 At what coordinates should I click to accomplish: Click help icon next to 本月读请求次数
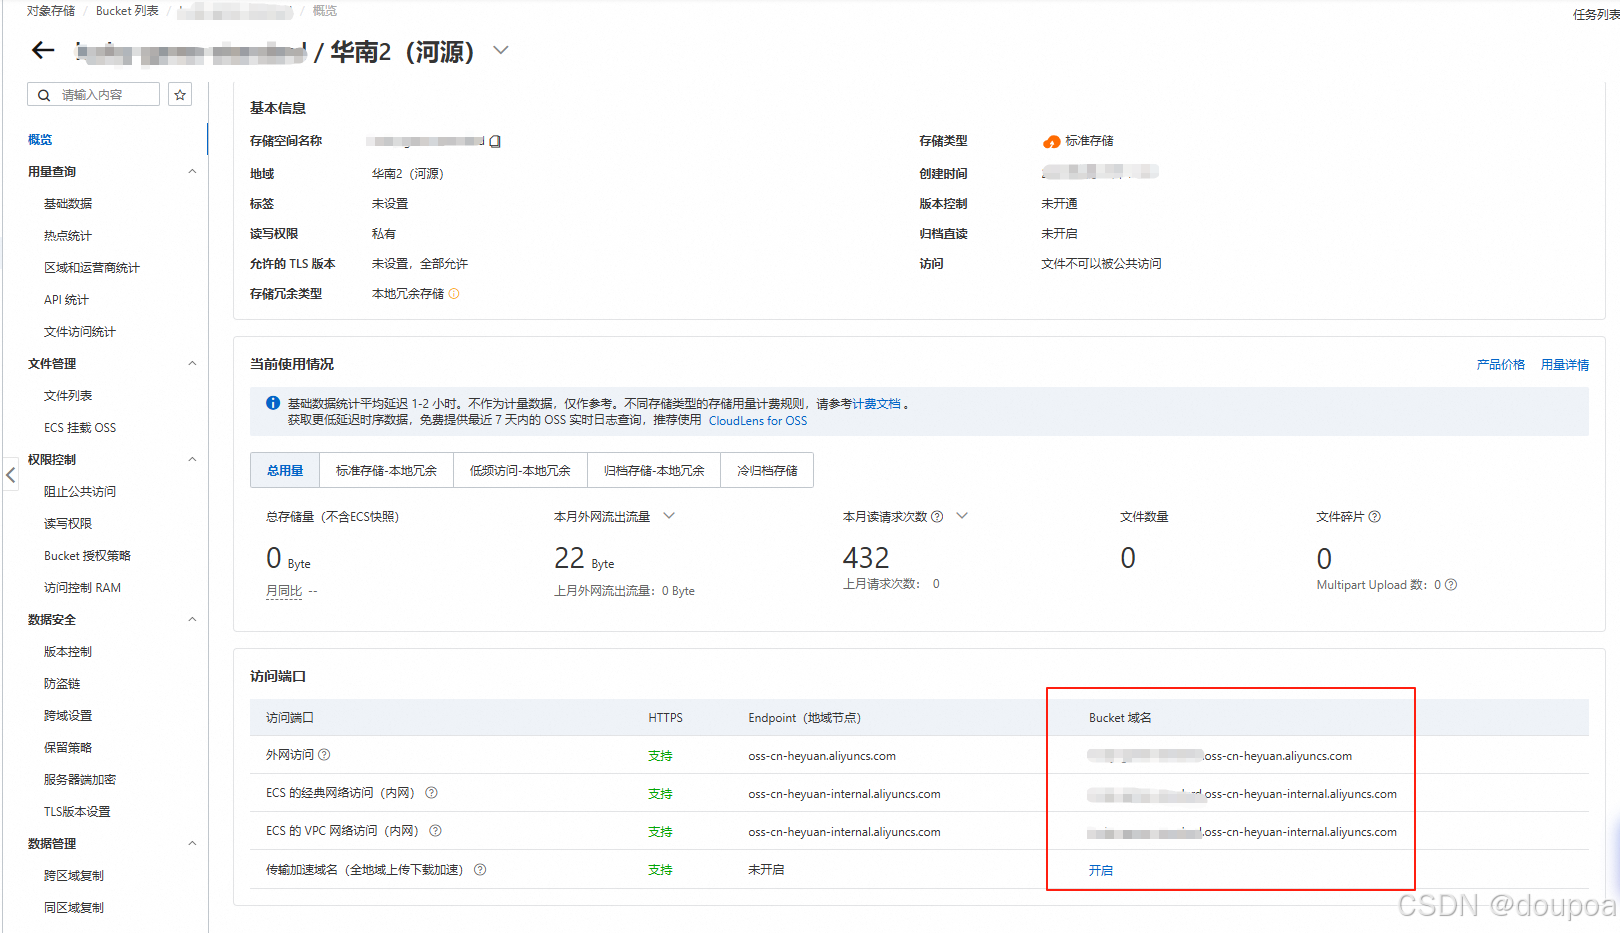[x=937, y=517]
